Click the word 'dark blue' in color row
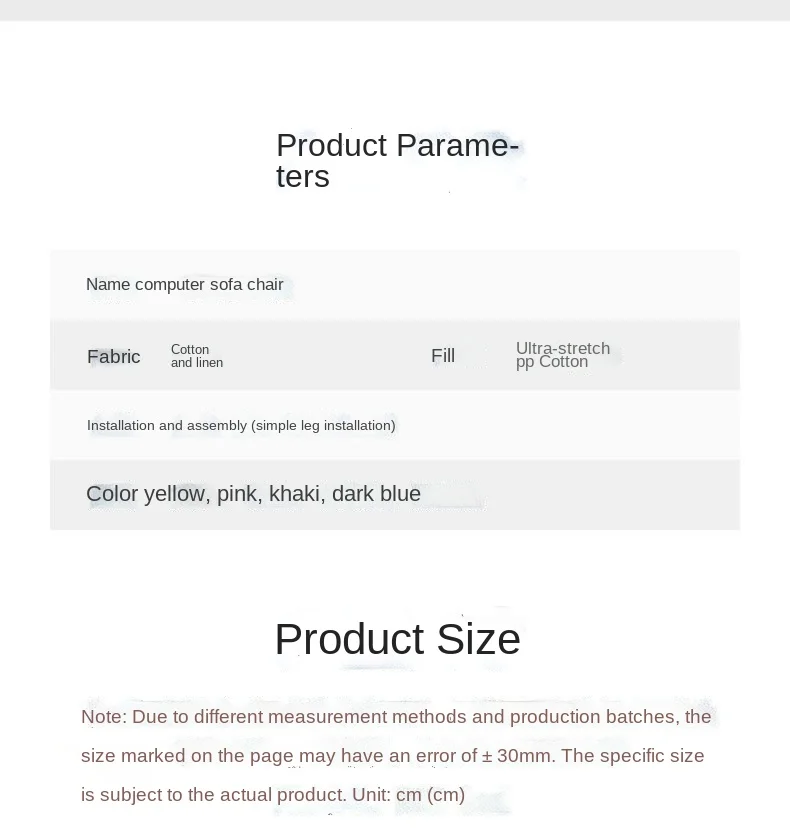 (376, 494)
